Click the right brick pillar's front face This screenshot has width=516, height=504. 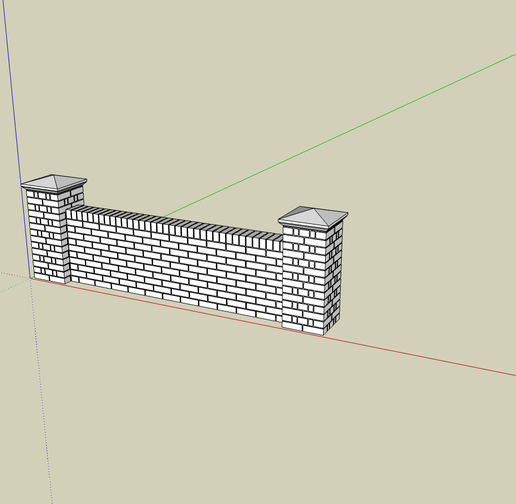click(x=304, y=280)
